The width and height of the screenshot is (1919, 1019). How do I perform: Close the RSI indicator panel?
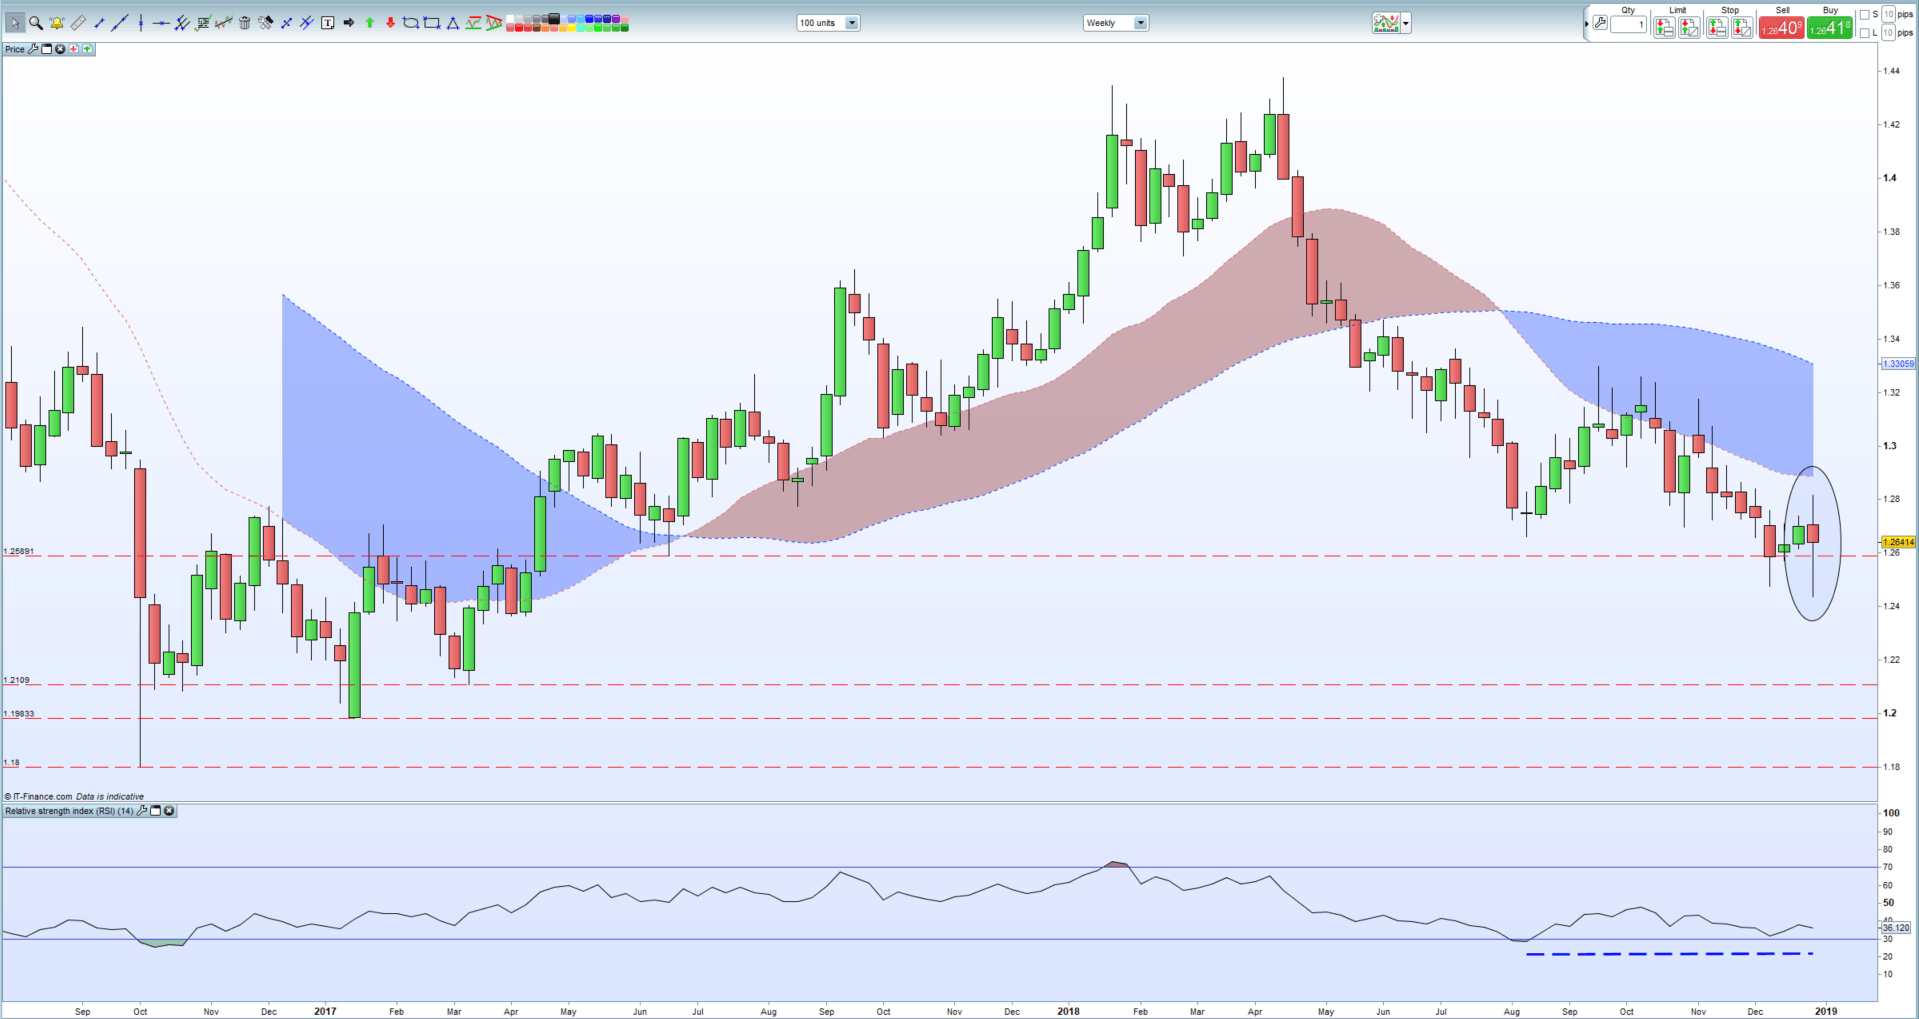point(169,811)
